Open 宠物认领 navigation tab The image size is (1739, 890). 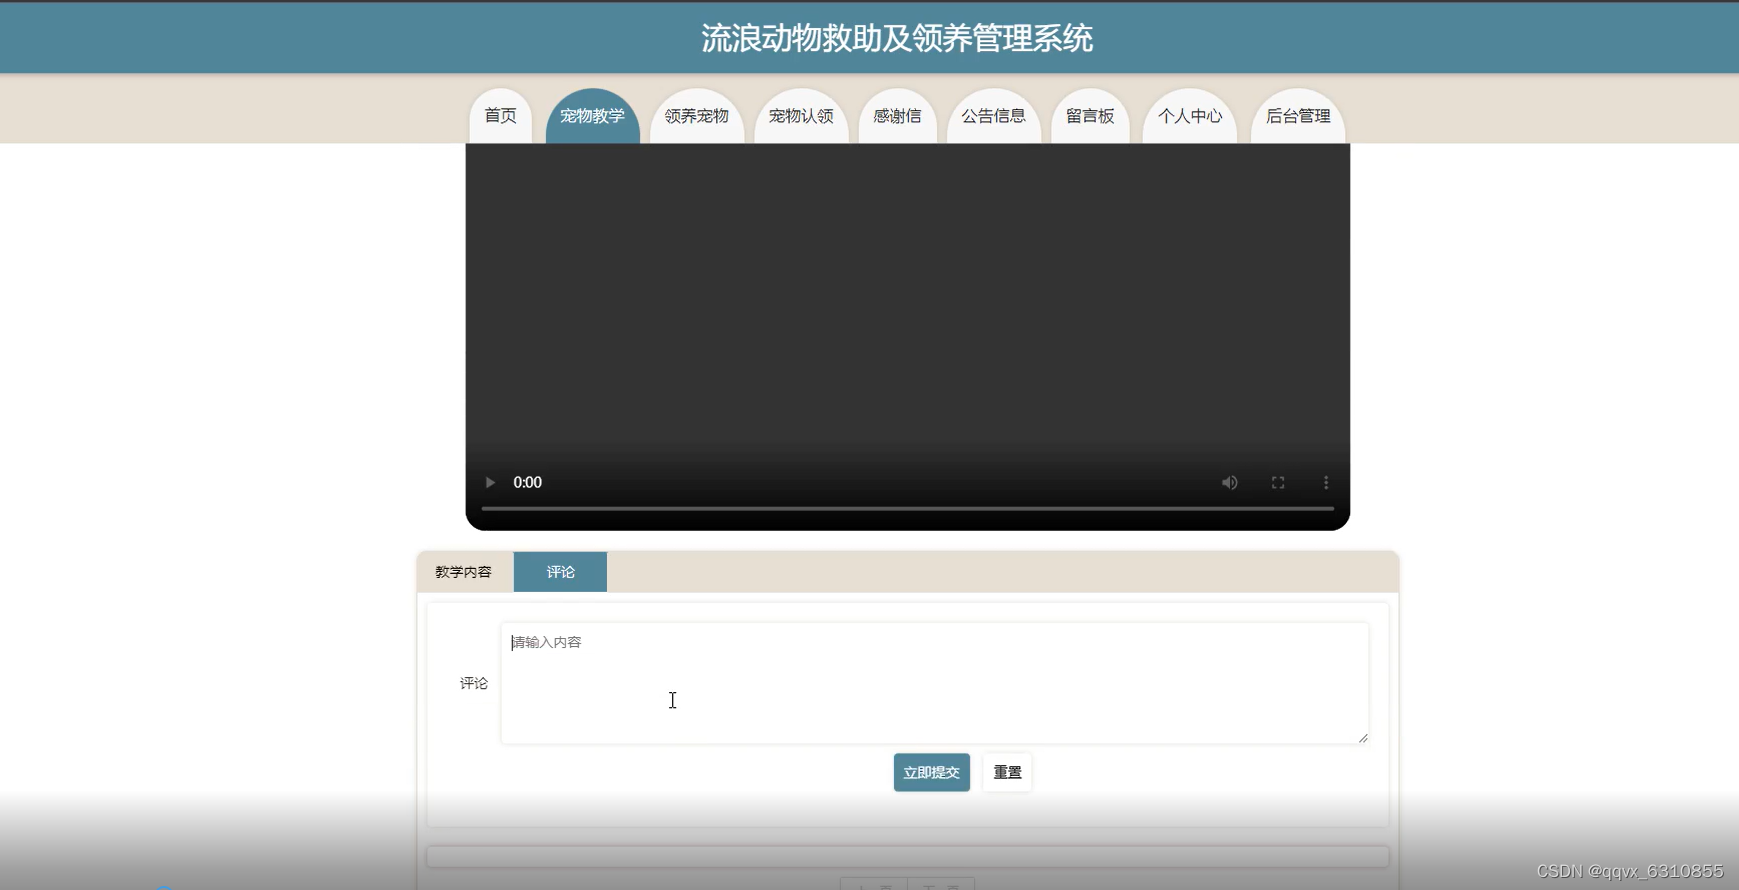pos(801,116)
